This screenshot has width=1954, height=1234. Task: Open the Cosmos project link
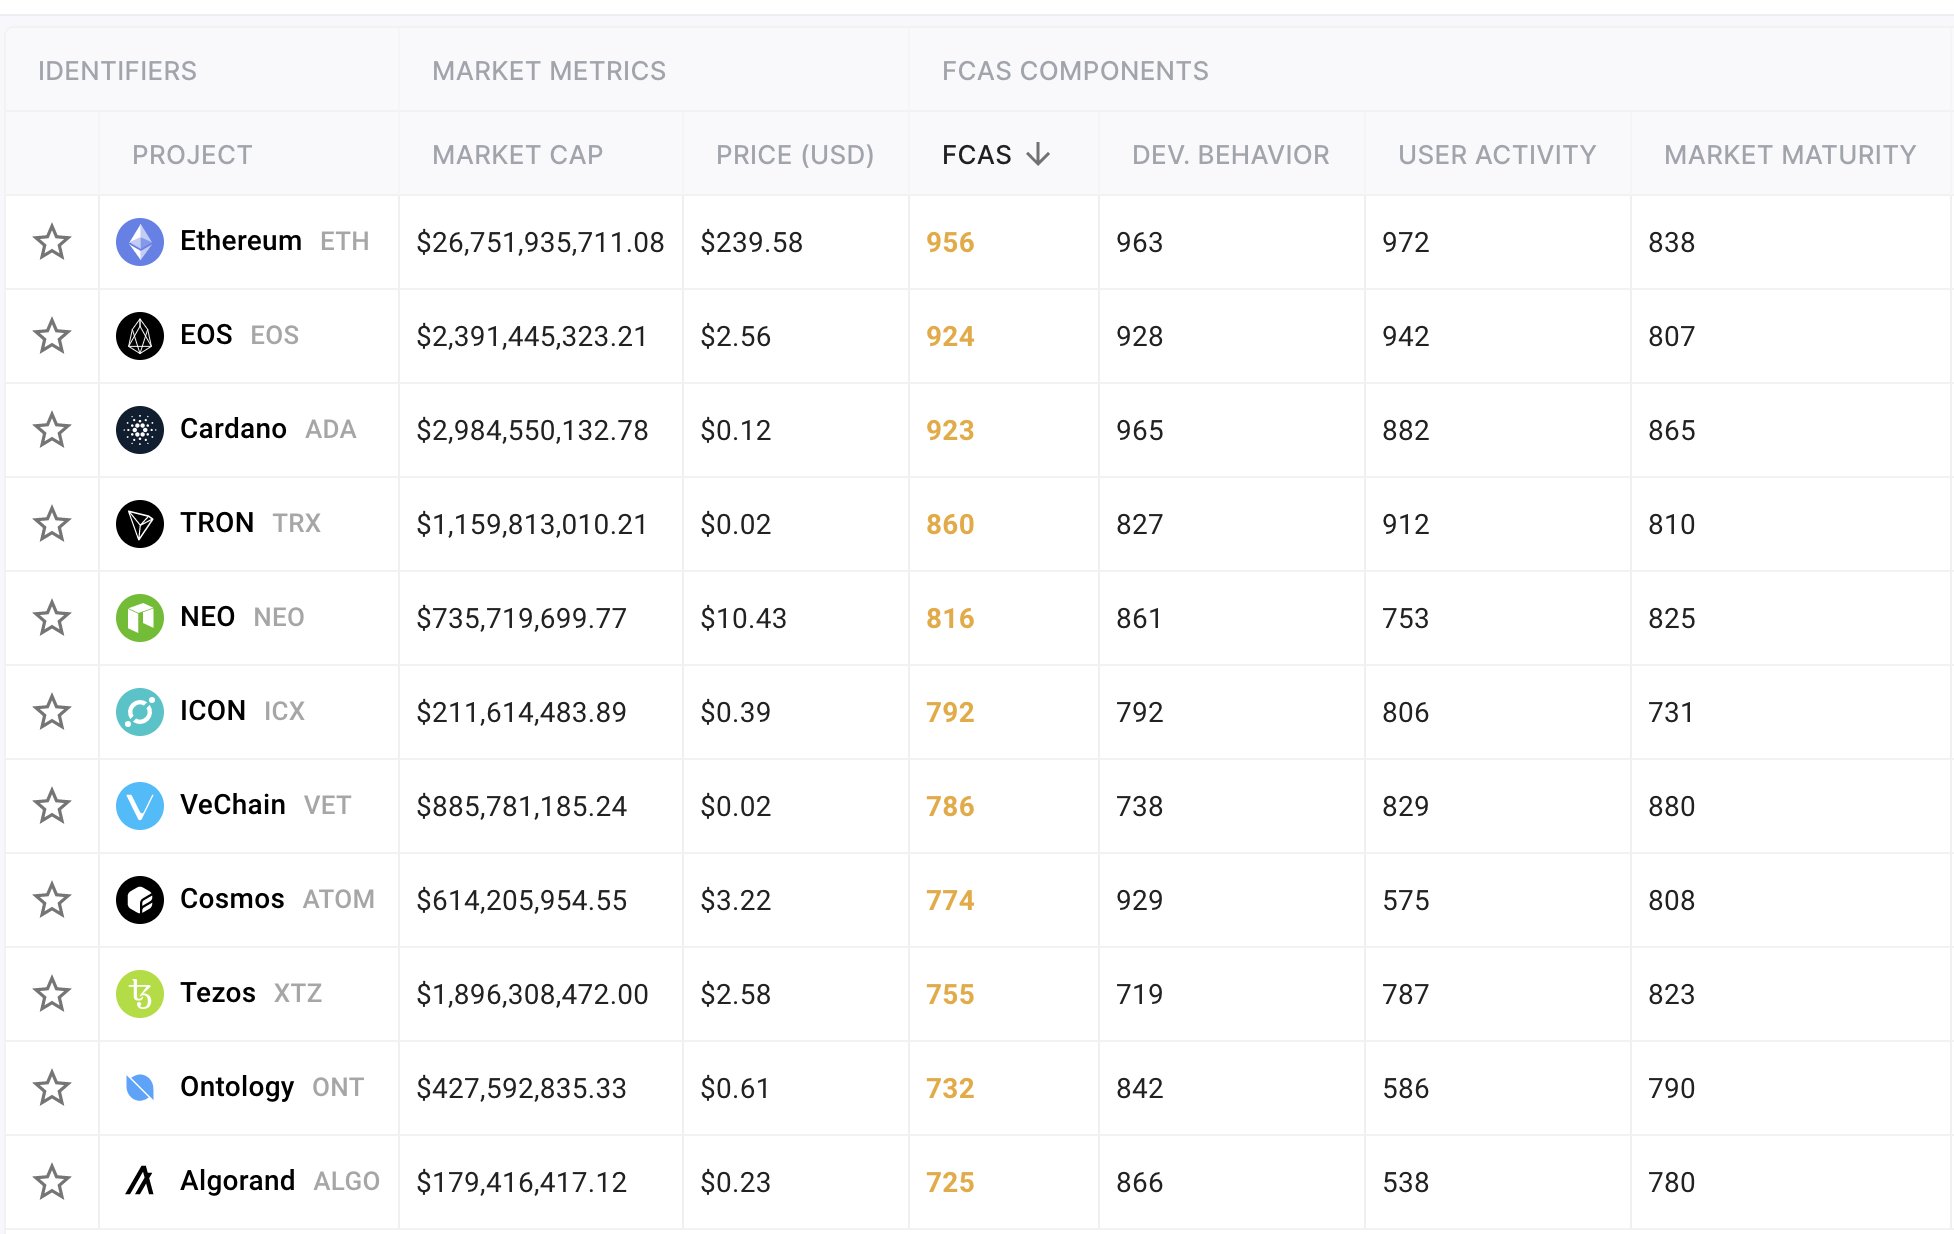[x=232, y=899]
